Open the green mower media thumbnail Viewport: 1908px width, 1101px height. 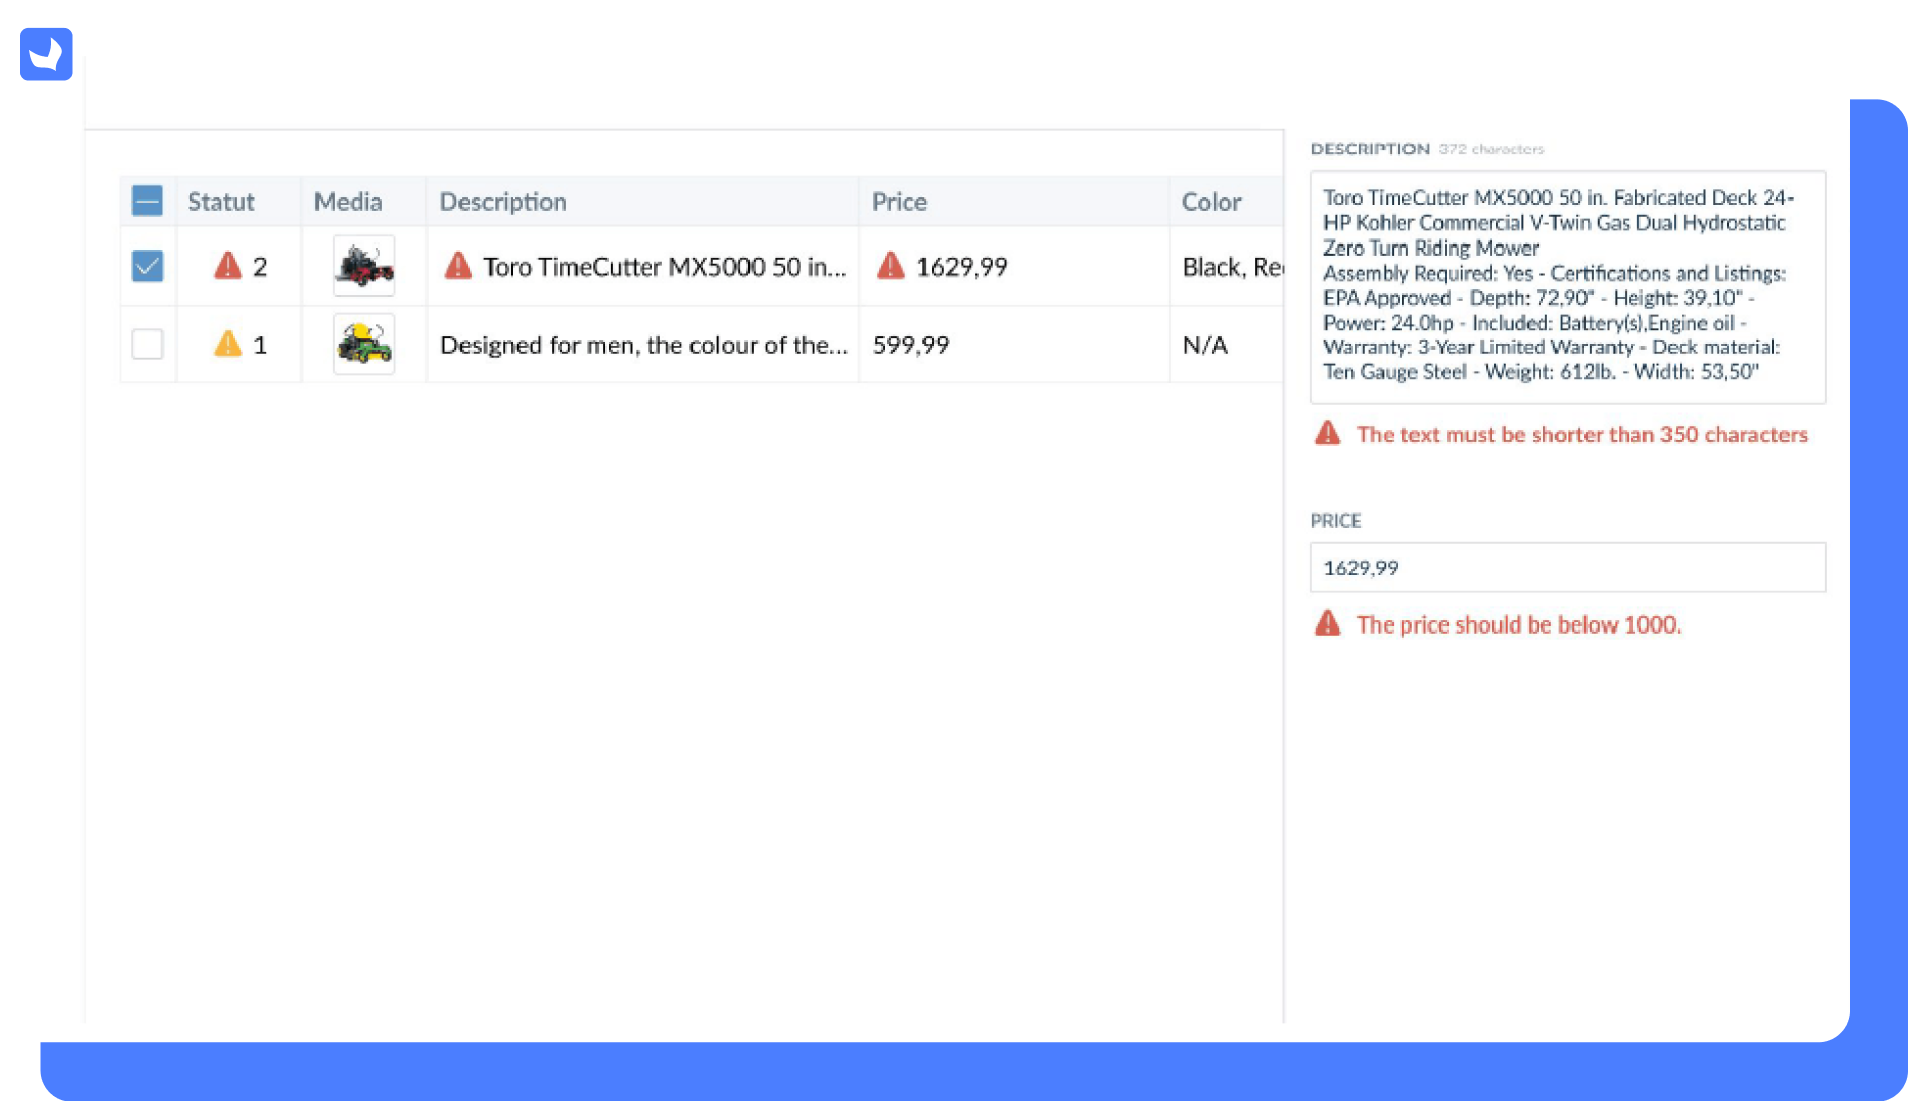(364, 344)
